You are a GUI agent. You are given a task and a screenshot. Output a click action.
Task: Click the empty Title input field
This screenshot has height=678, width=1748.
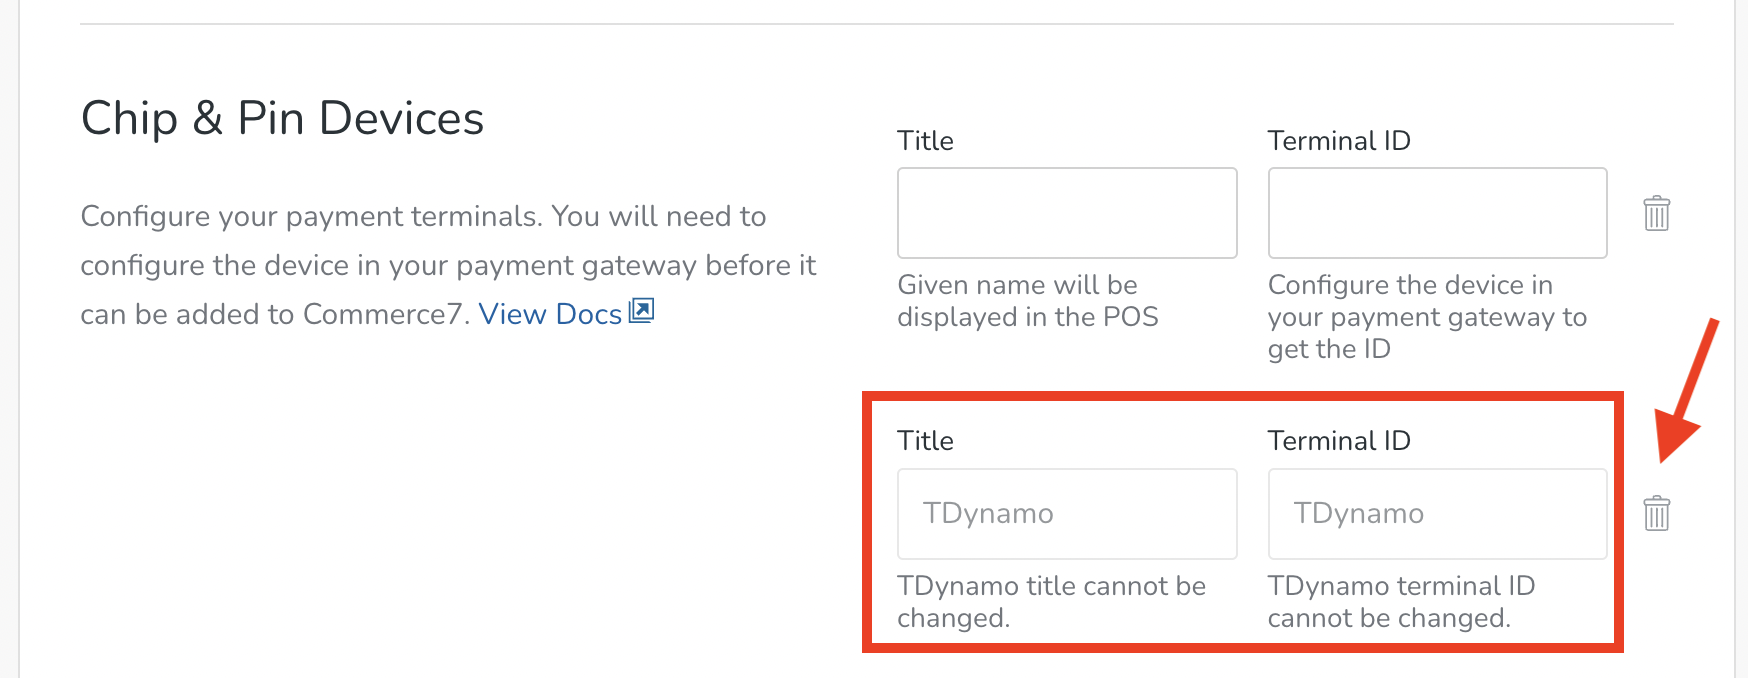[x=1066, y=213]
